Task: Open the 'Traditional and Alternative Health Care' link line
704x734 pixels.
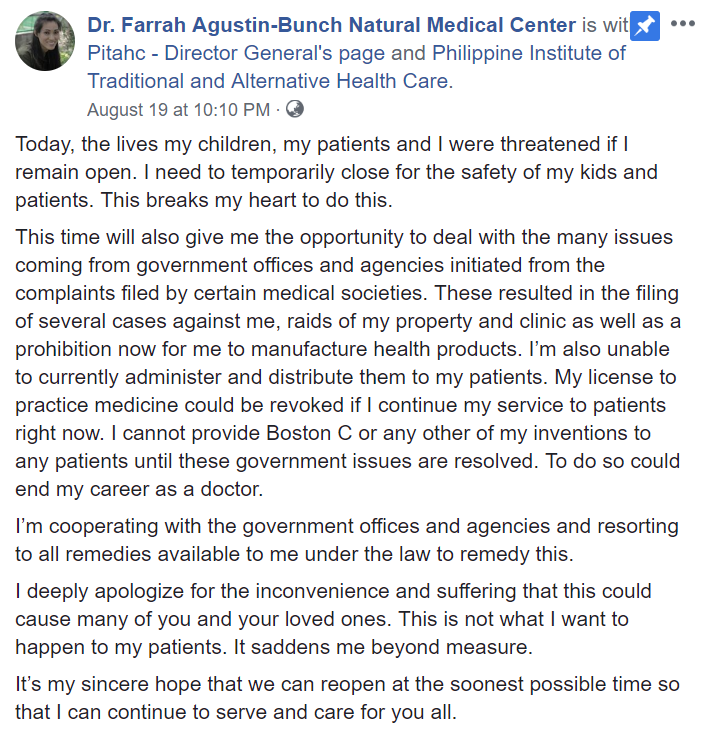Action: click(270, 81)
